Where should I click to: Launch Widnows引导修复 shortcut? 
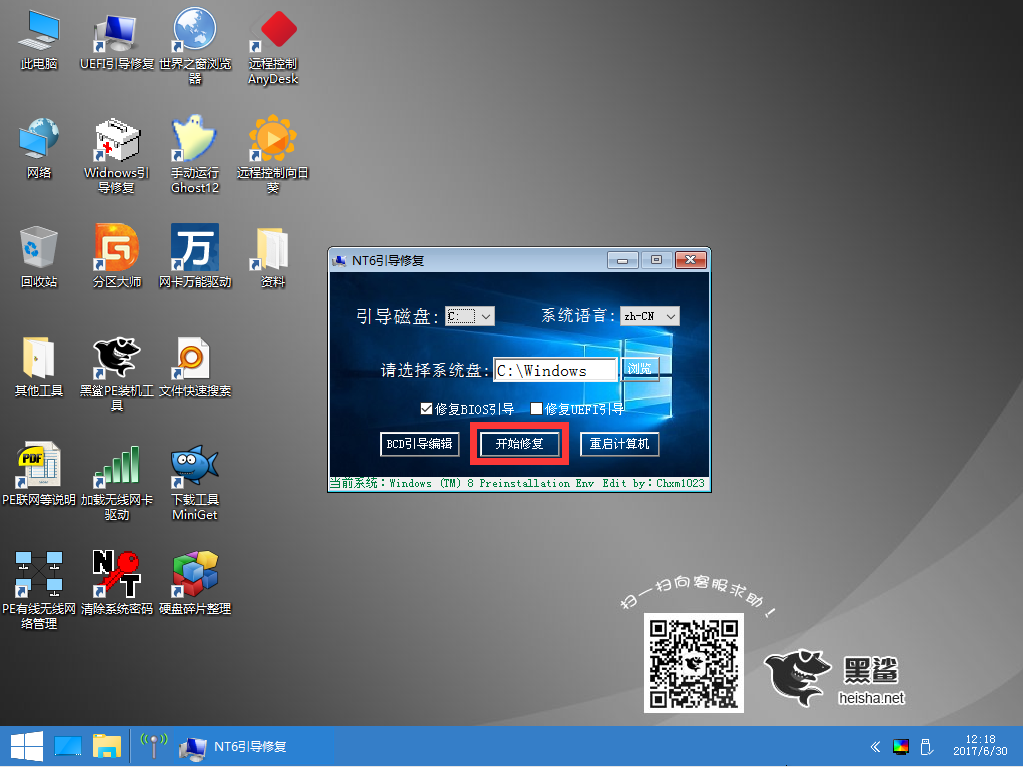(x=117, y=155)
